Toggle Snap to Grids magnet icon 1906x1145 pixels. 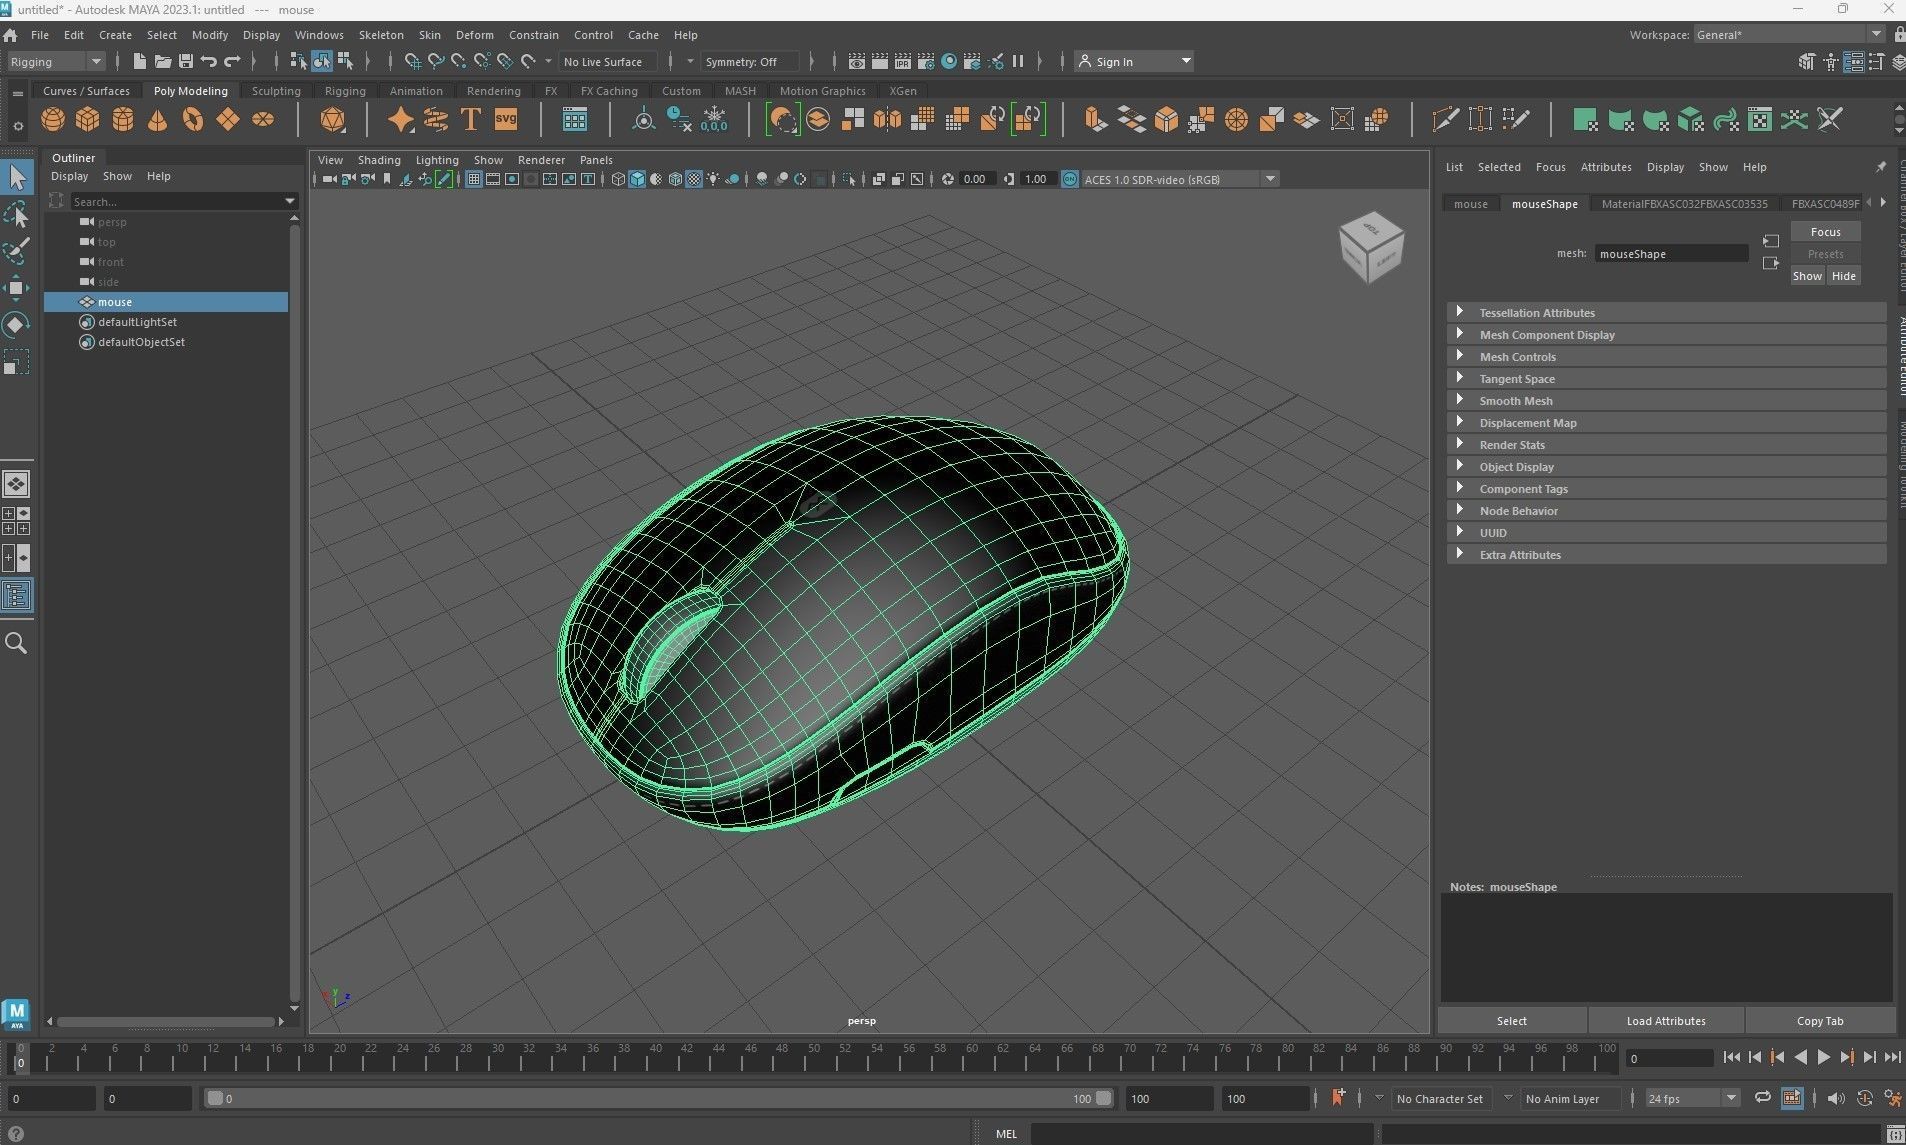[x=412, y=62]
